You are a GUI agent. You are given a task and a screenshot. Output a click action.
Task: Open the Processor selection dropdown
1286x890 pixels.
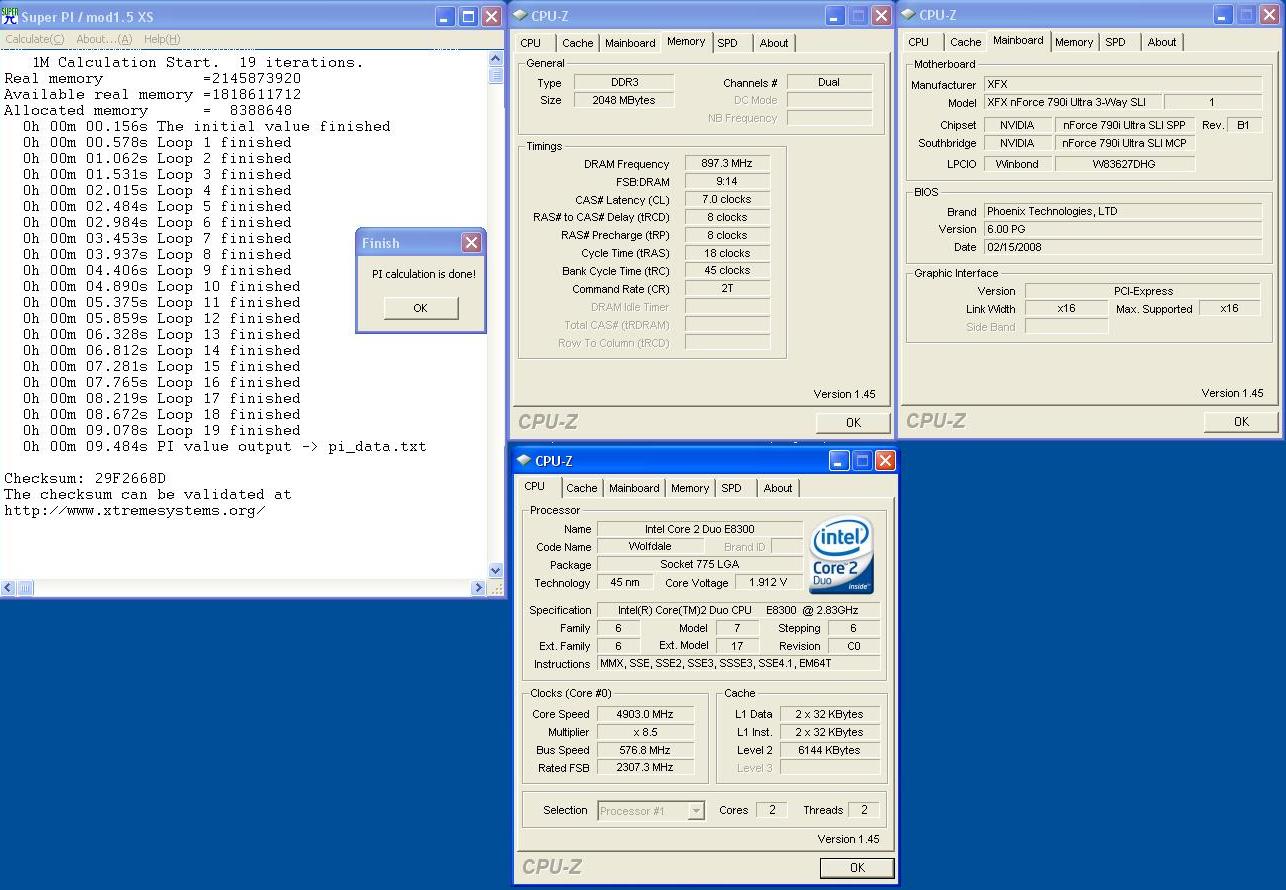tap(696, 811)
